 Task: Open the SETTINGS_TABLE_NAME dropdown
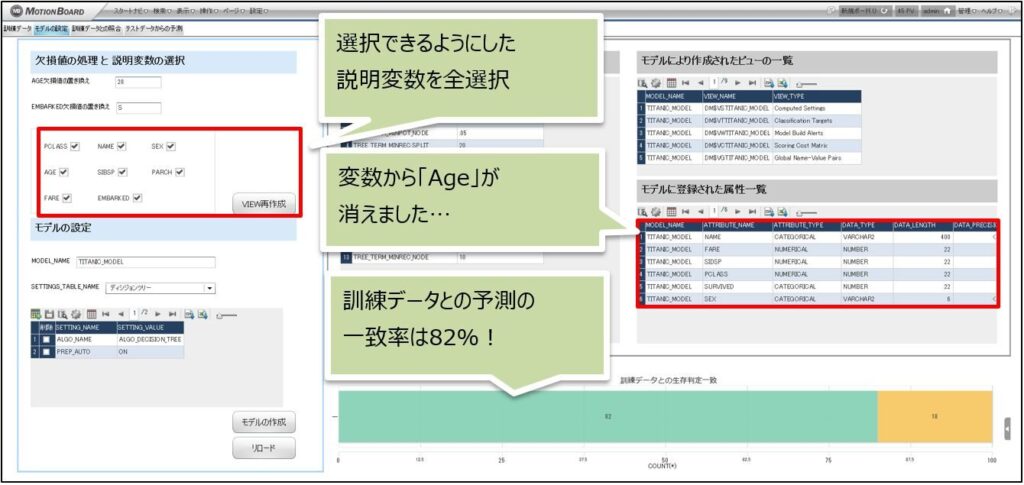209,289
